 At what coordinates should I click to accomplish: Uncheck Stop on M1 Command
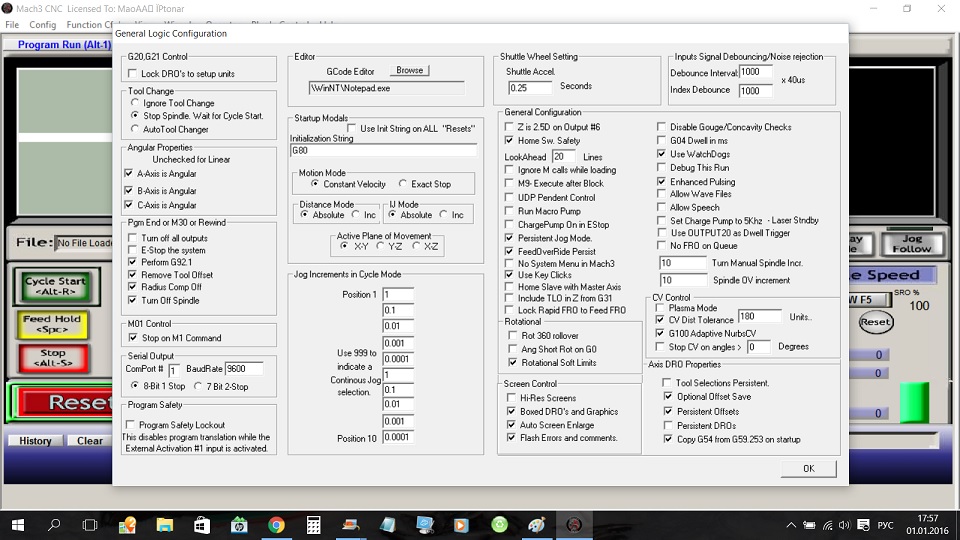click(x=133, y=337)
